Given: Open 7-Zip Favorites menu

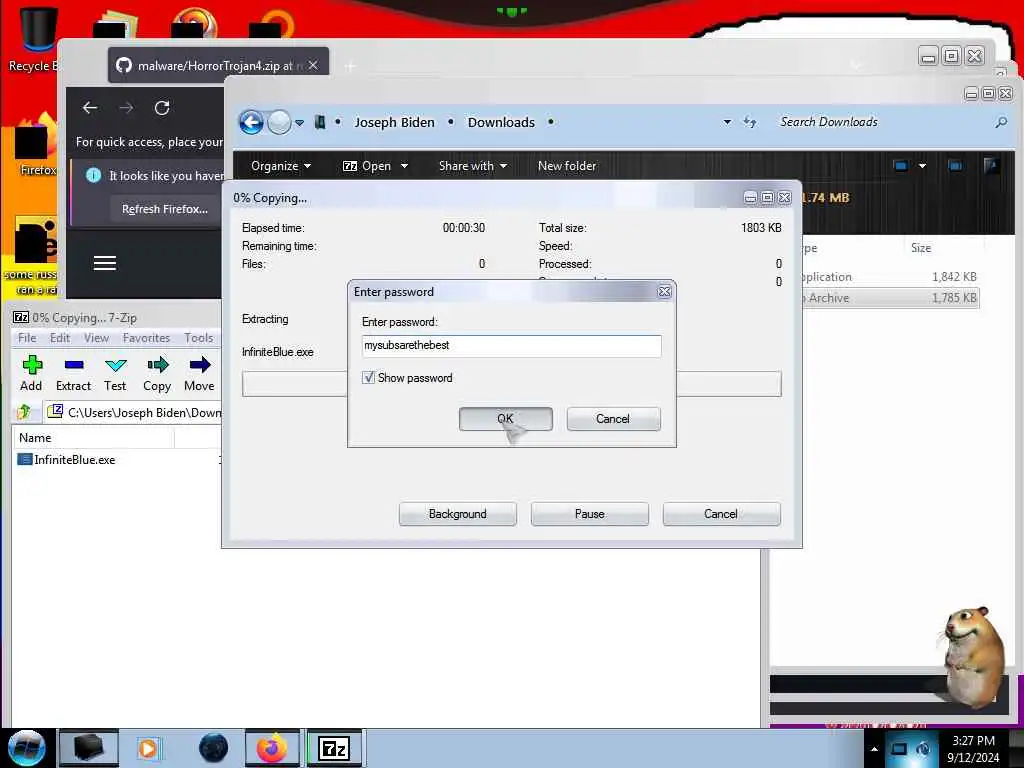Looking at the screenshot, I should click(x=146, y=338).
